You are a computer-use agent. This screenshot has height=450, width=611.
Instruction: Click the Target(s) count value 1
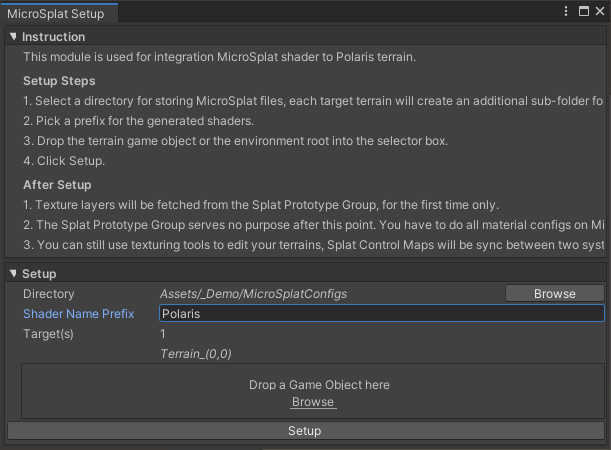pos(163,334)
